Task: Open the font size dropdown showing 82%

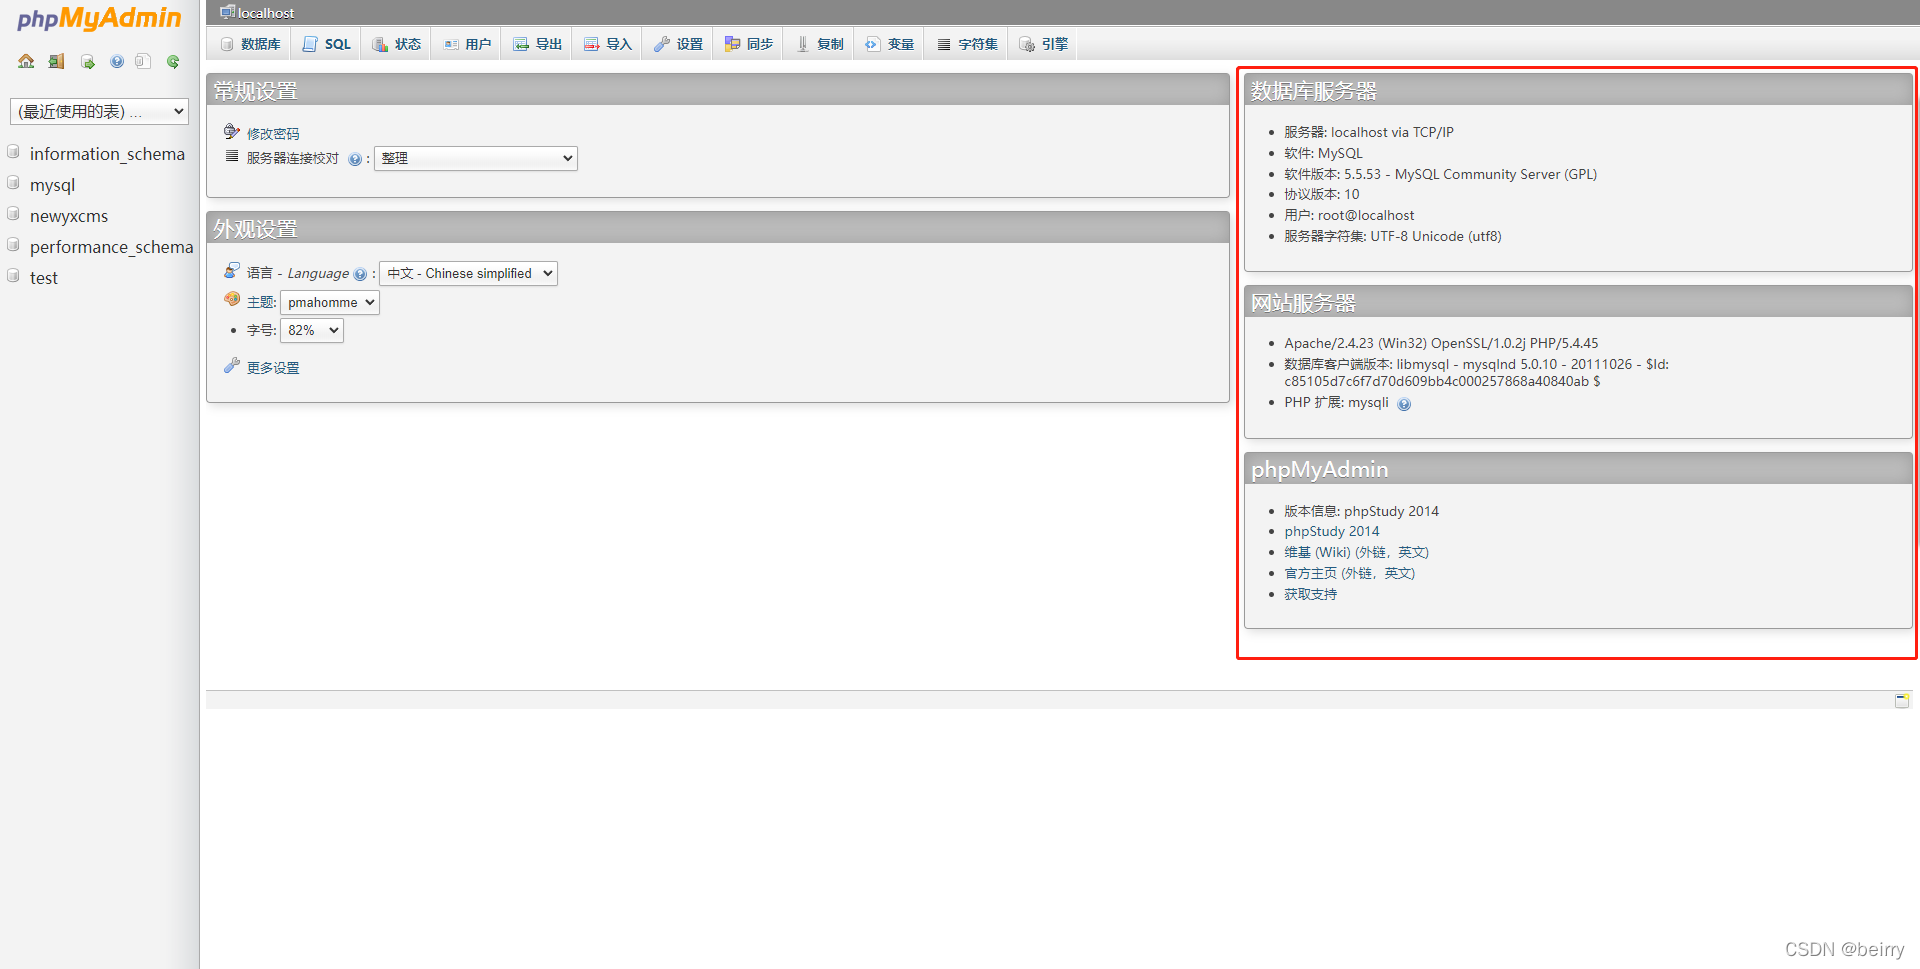Action: pos(312,330)
